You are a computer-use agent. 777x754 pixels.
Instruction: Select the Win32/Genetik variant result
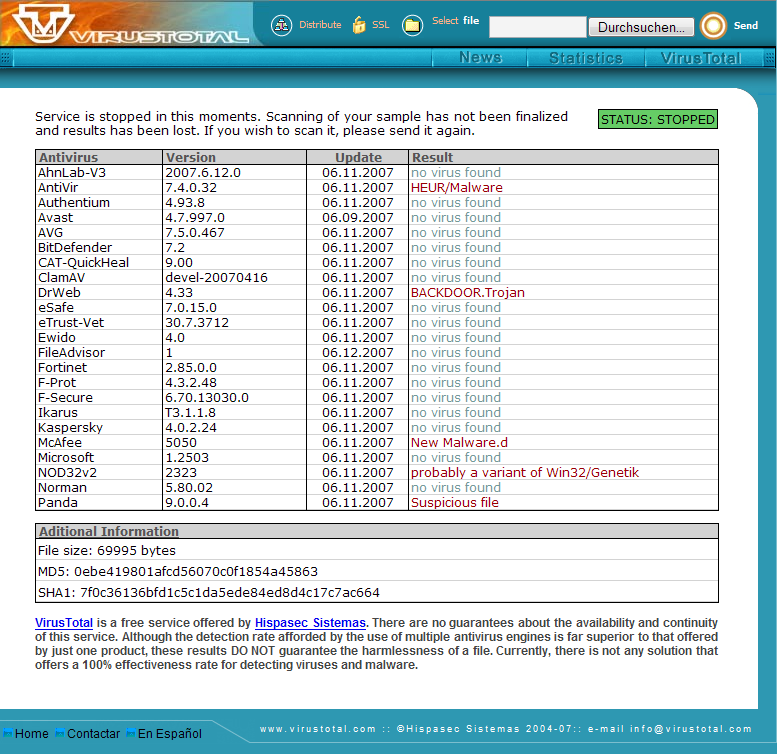pyautogui.click(x=525, y=473)
